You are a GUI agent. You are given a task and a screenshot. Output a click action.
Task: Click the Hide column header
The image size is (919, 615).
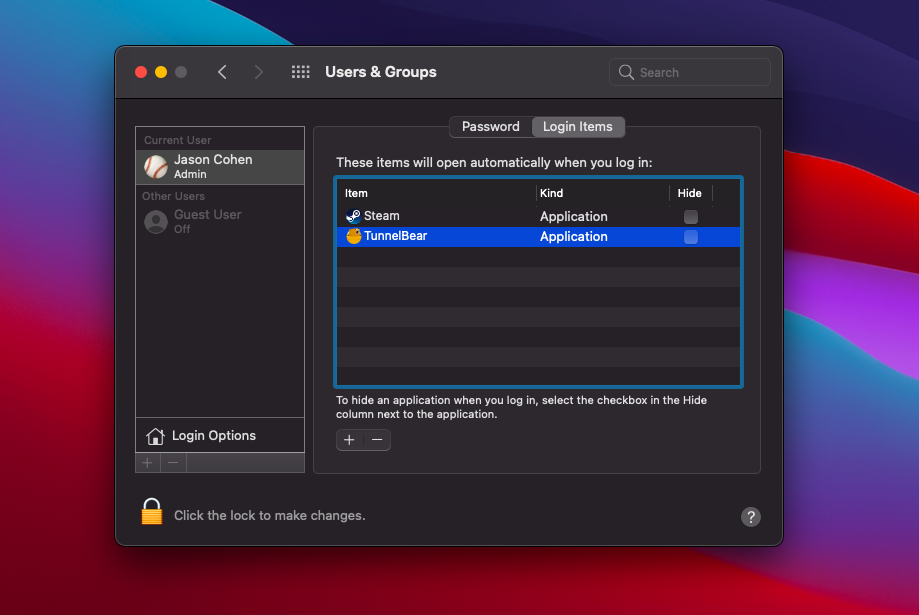click(690, 193)
